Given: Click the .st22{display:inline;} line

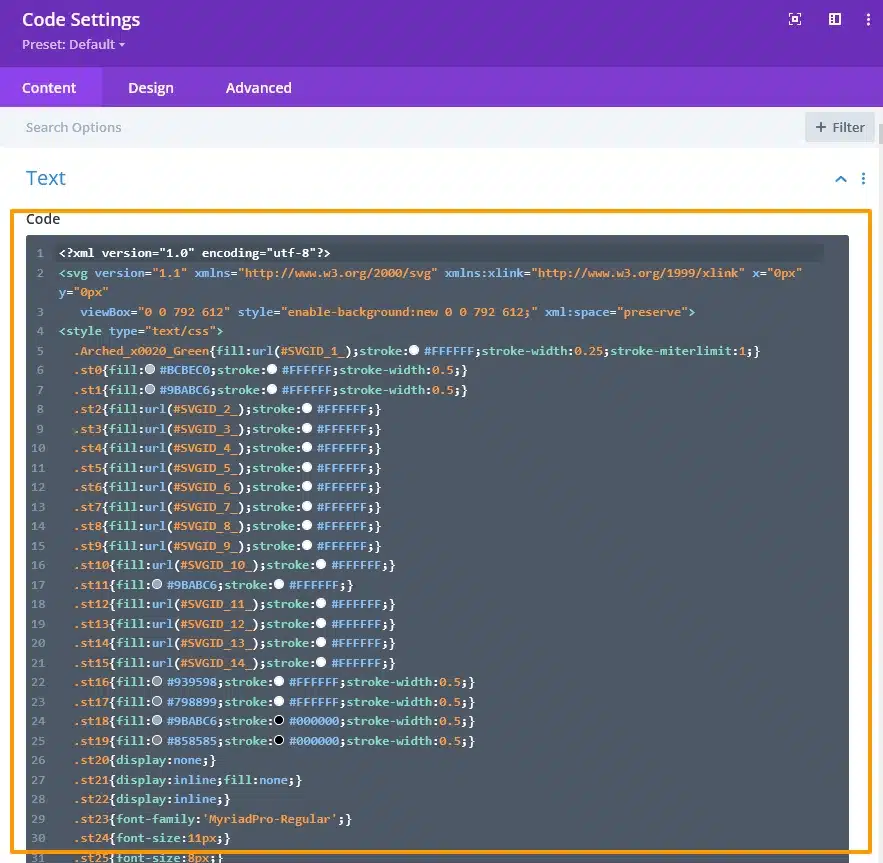Looking at the screenshot, I should point(152,799).
